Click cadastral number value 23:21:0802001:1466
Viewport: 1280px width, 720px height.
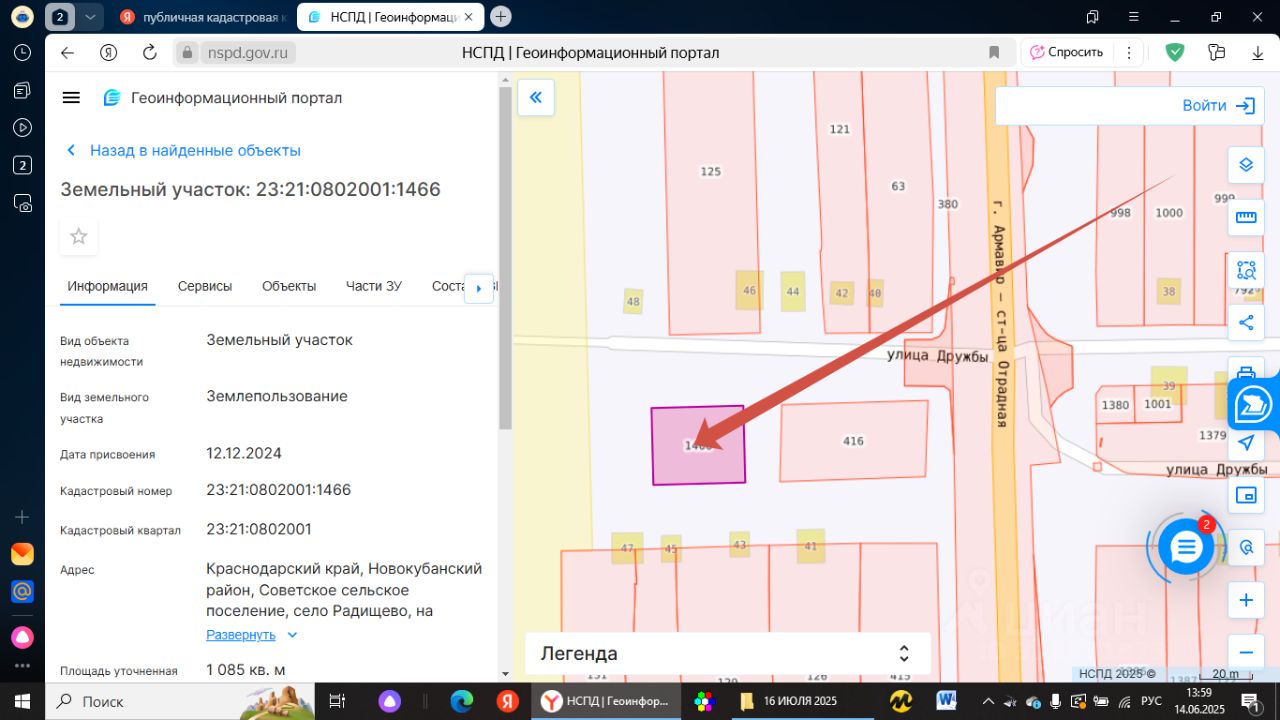coord(278,490)
